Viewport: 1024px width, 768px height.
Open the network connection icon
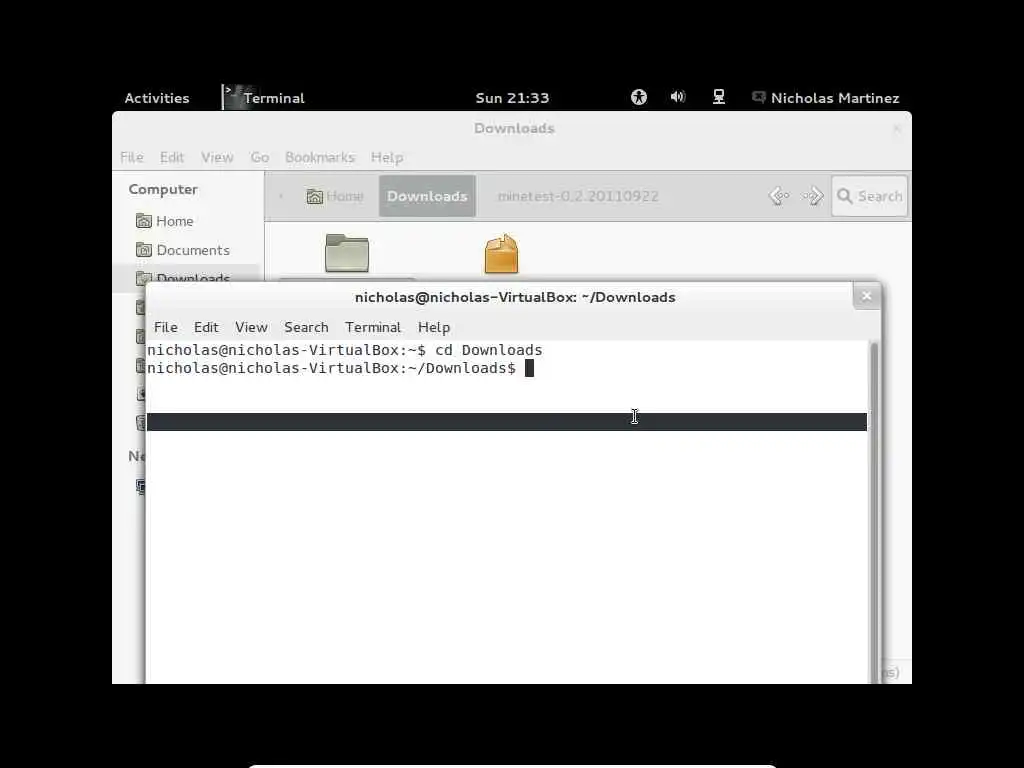tap(718, 97)
